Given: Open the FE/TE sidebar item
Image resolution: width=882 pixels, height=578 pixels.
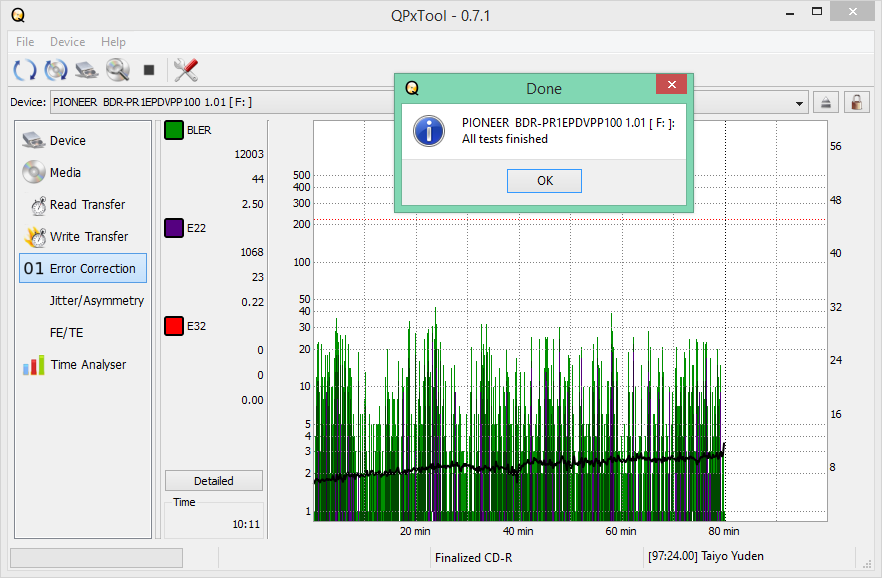Looking at the screenshot, I should (x=83, y=332).
